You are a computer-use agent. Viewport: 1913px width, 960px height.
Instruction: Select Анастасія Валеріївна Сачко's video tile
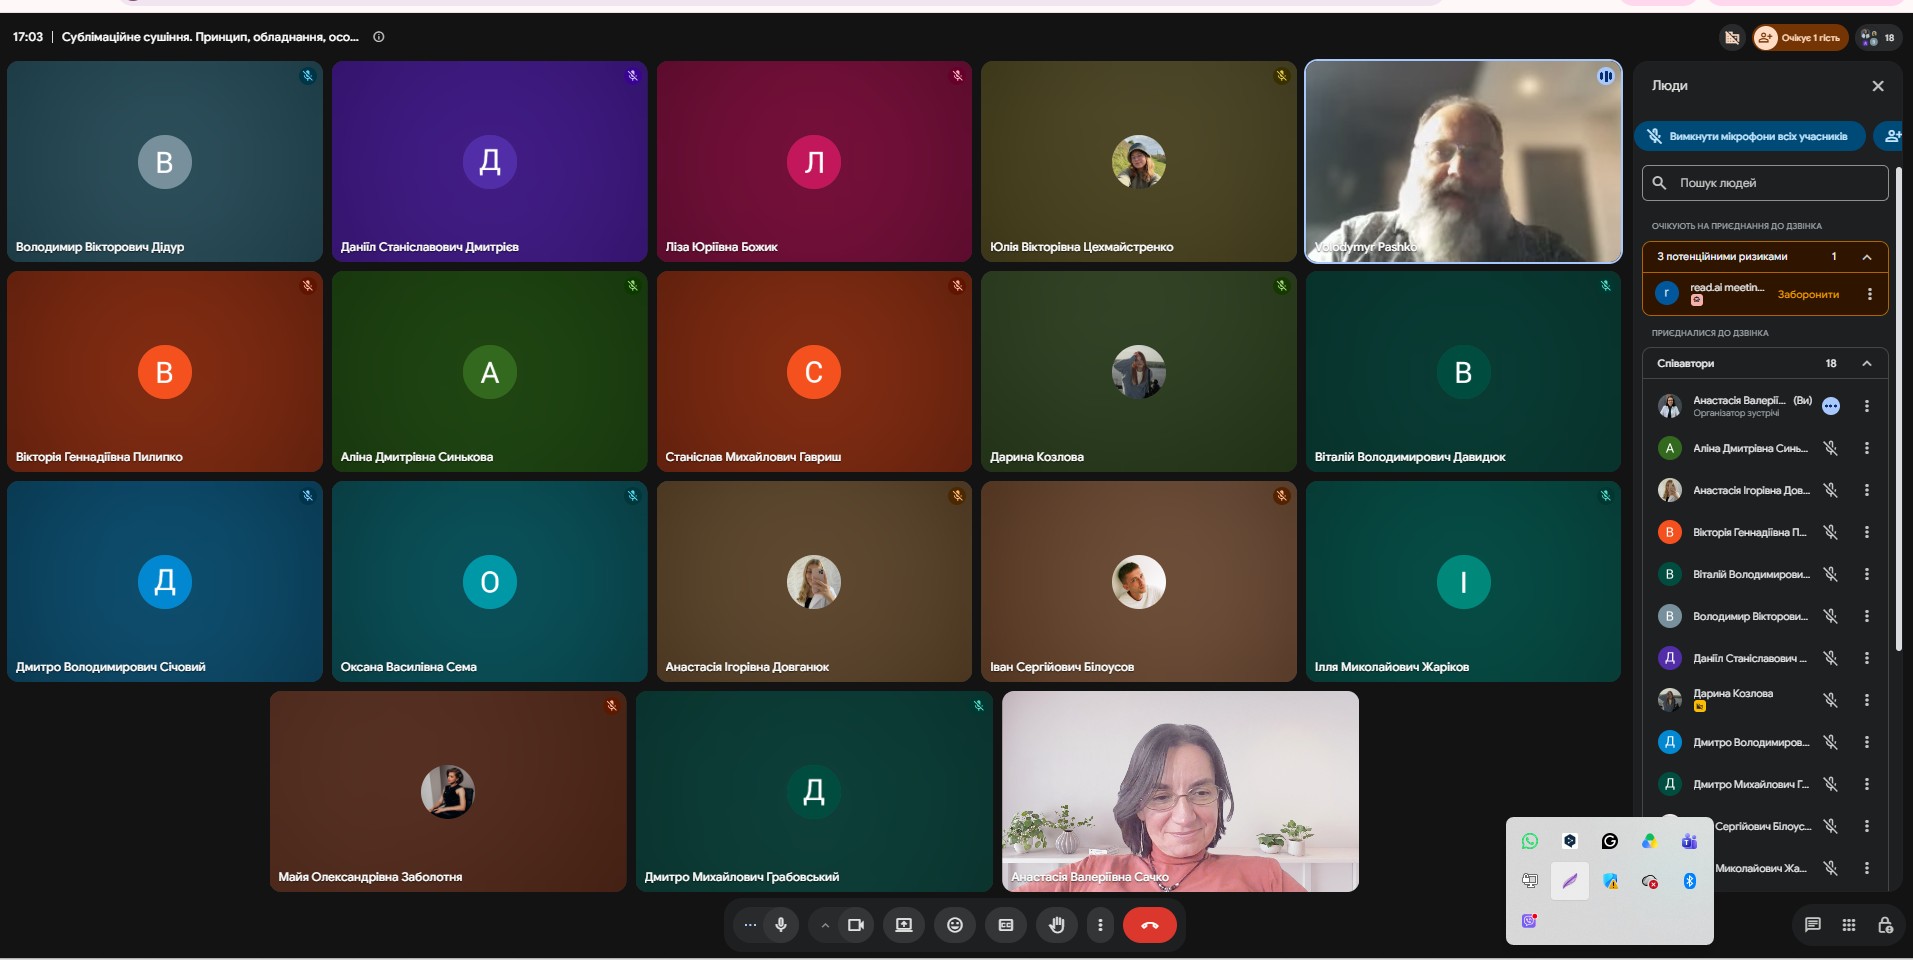[x=1180, y=791]
